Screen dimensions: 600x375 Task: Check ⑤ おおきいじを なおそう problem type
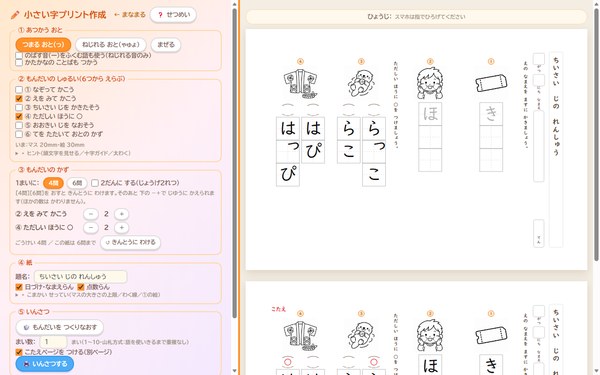click(x=19, y=125)
